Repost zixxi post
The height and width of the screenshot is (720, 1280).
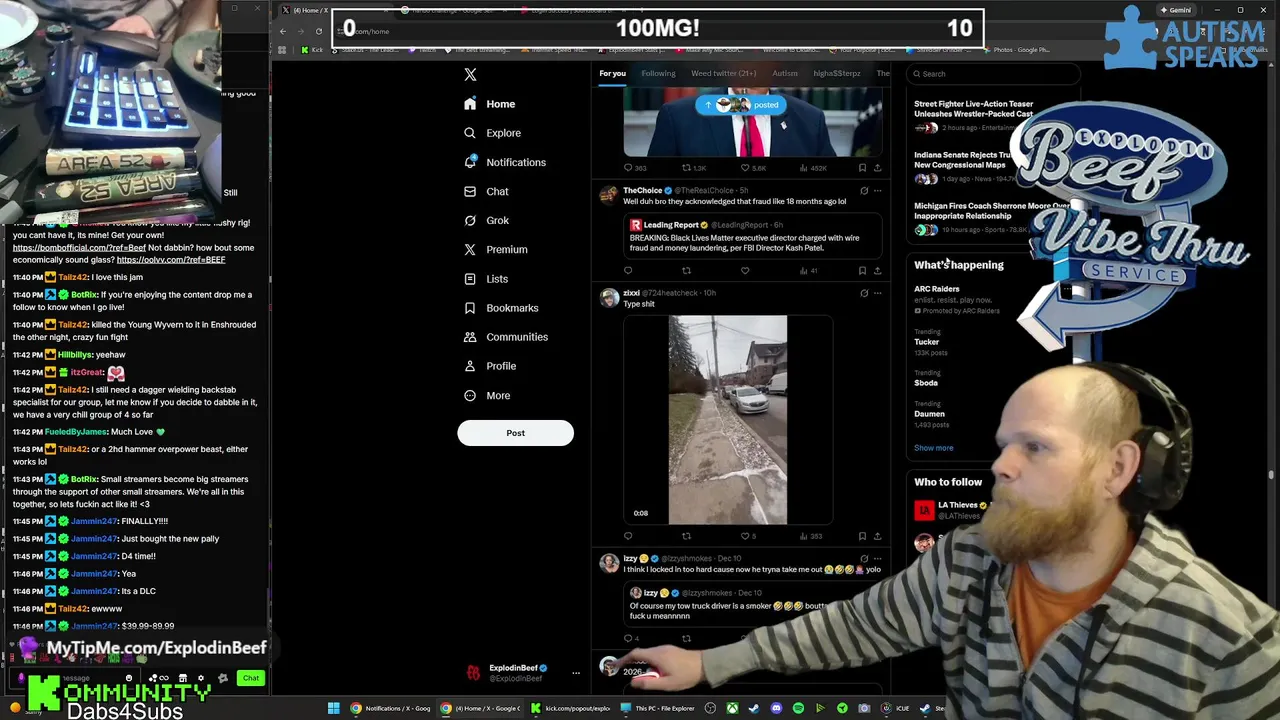point(686,536)
